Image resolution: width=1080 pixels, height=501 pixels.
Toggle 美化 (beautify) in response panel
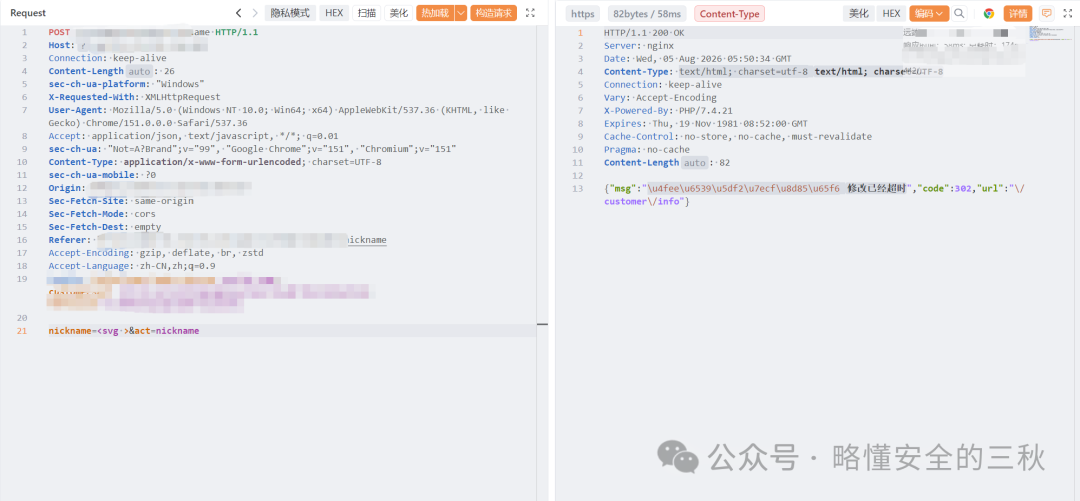[858, 14]
